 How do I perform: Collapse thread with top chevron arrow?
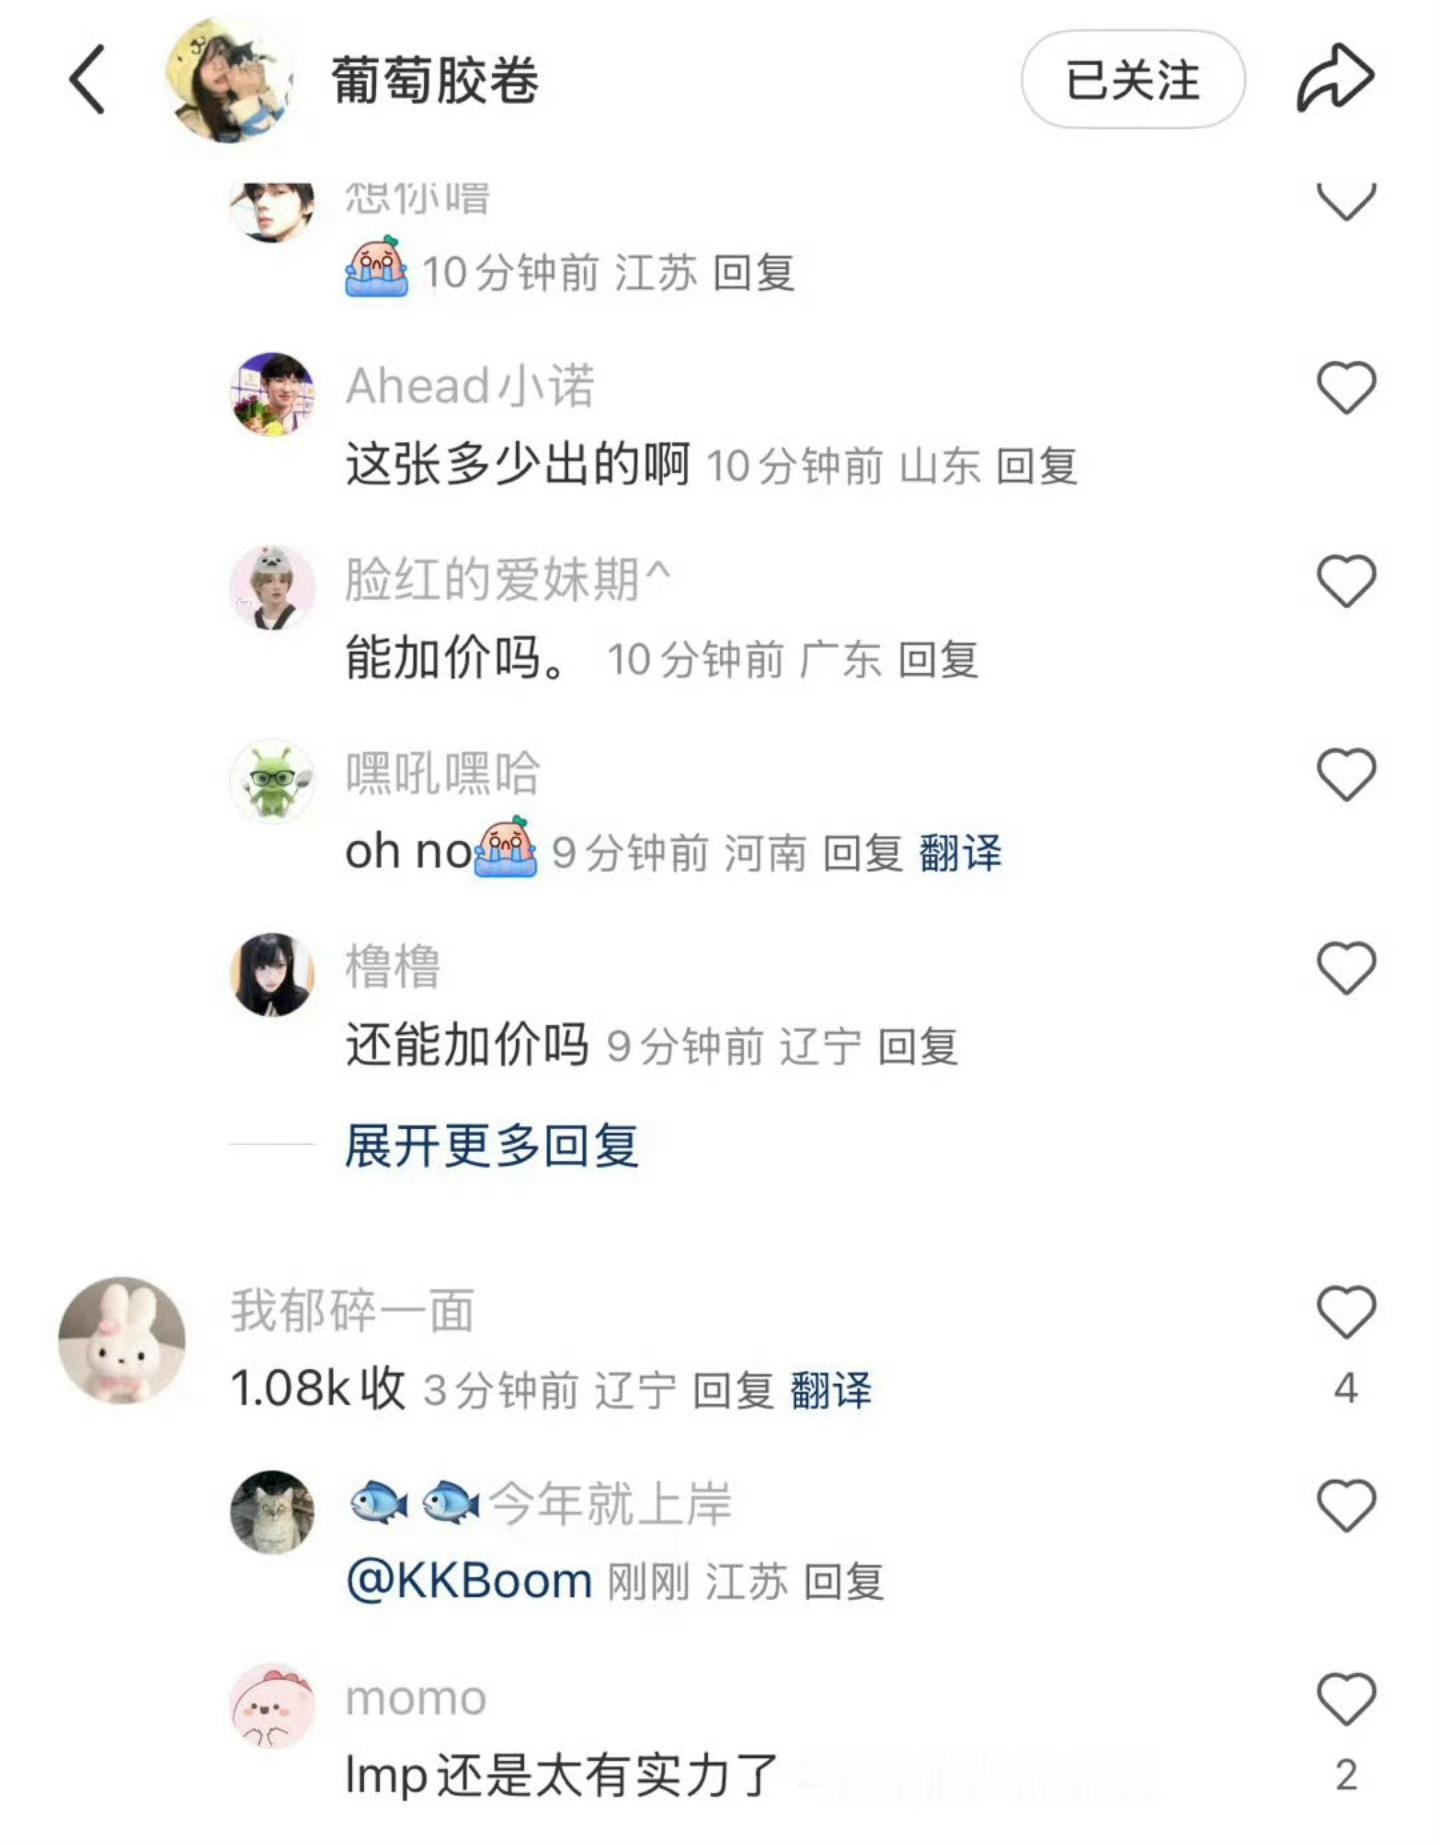tap(1346, 201)
